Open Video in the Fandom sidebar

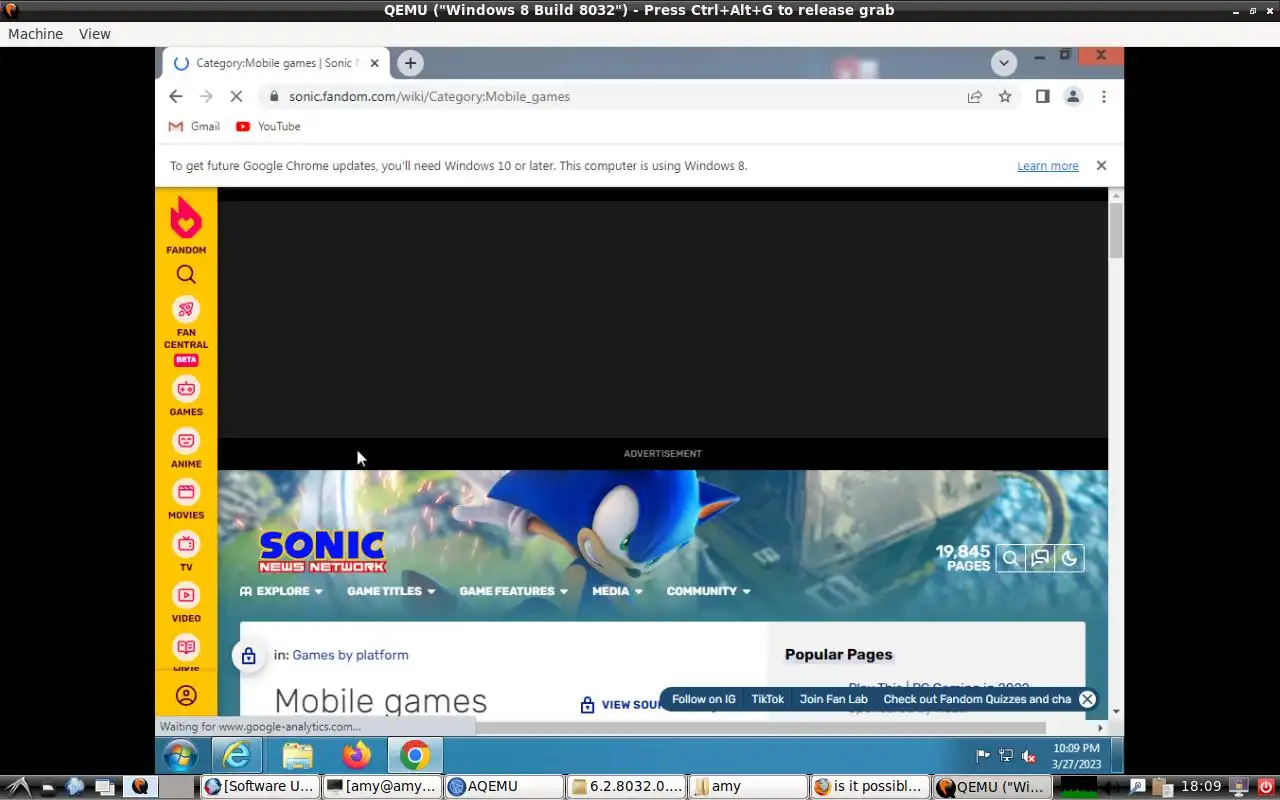click(x=186, y=604)
